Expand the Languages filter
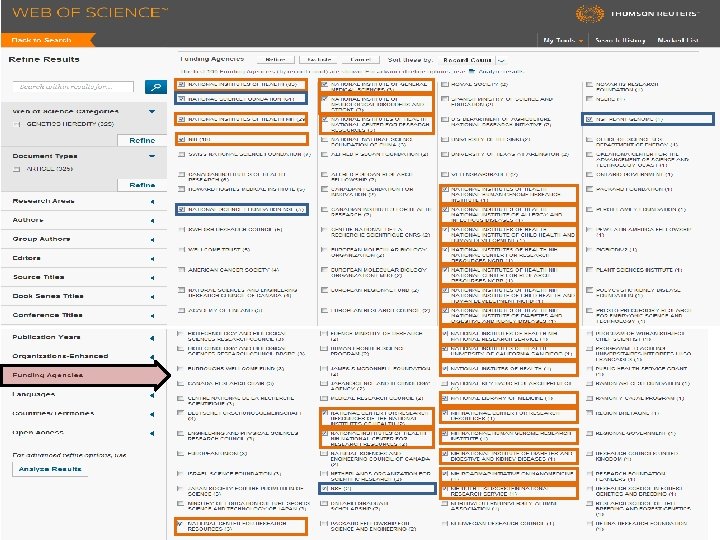The width and height of the screenshot is (720, 540). (x=152, y=395)
